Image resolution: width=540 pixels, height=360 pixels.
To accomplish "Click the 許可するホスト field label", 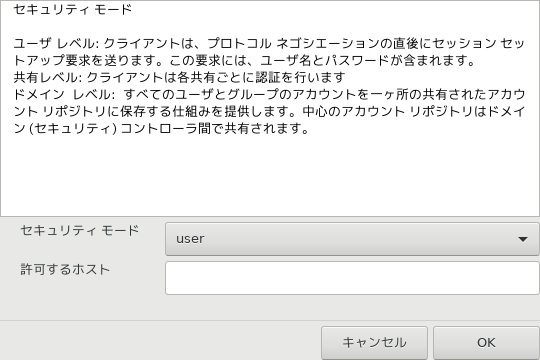I will tap(65, 269).
